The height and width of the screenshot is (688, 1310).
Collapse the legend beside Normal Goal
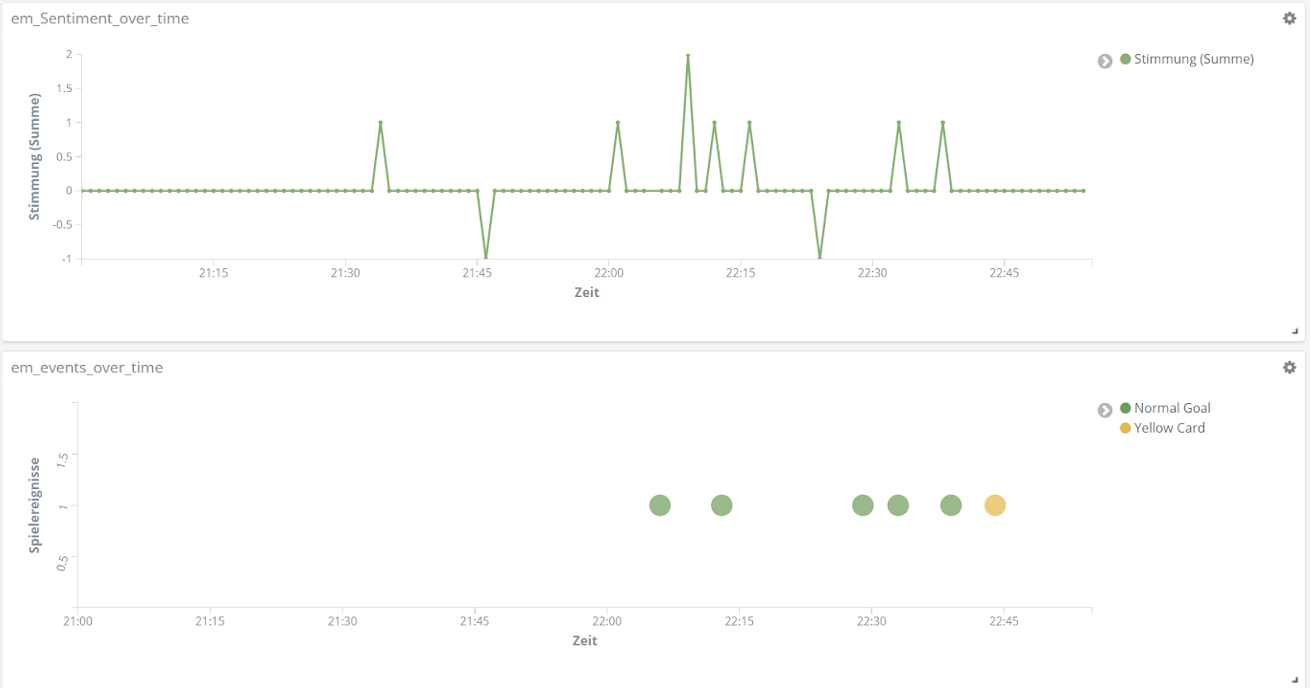[1105, 410]
